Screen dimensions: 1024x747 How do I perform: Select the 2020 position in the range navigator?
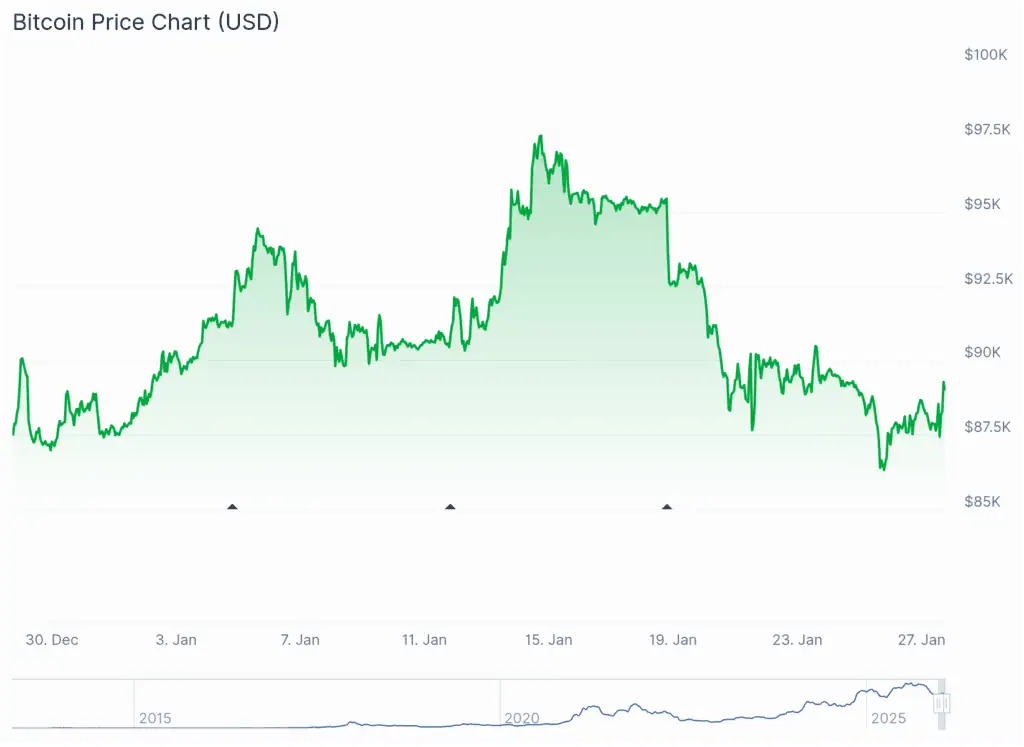[x=521, y=718]
